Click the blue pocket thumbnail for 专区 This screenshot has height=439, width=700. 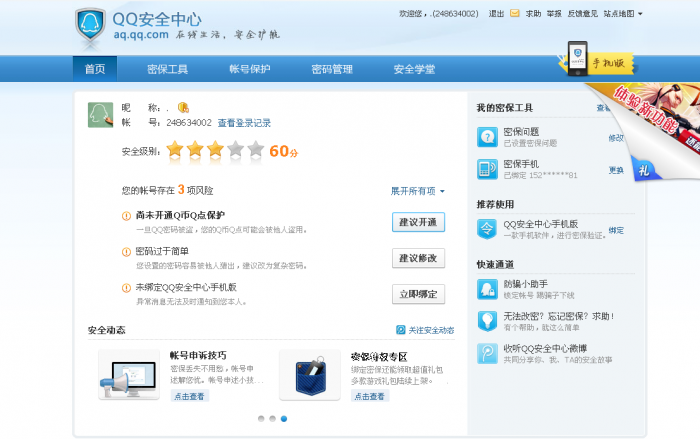[x=310, y=374]
